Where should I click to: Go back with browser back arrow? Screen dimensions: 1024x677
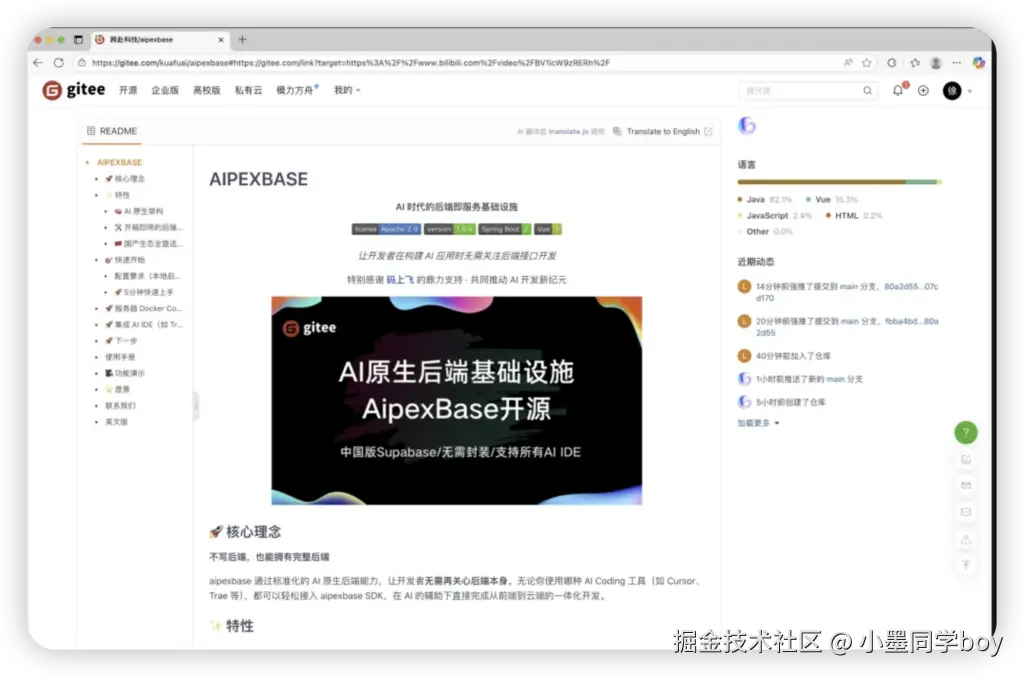38,63
